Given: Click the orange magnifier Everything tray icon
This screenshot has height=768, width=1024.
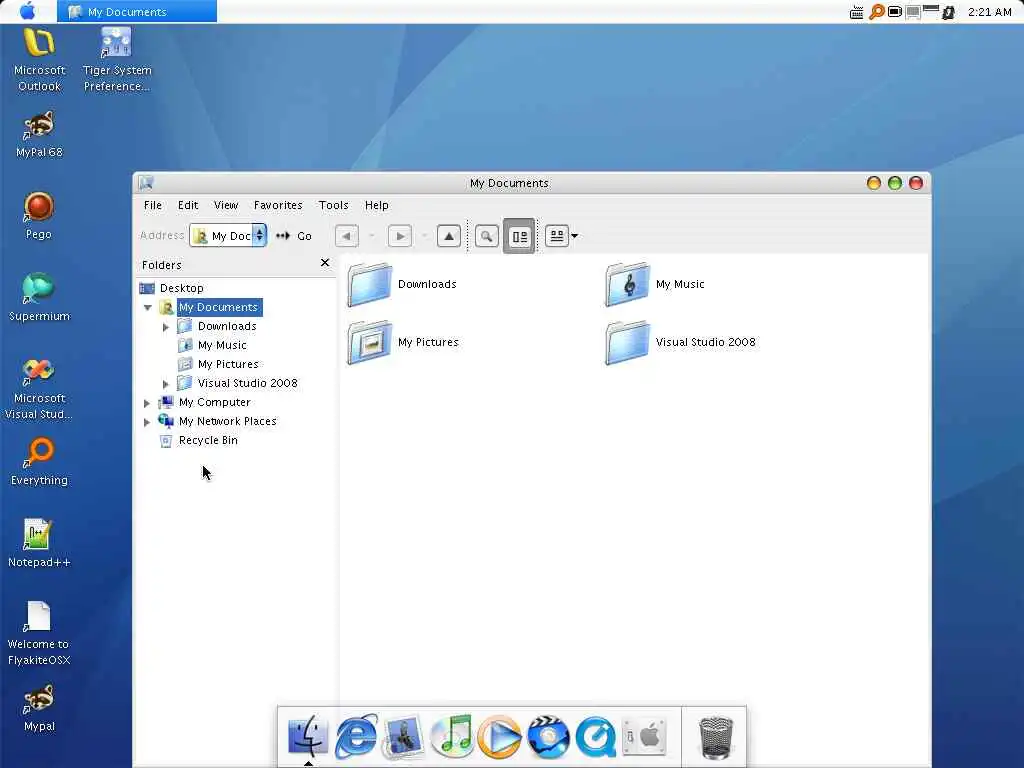Looking at the screenshot, I should [x=876, y=12].
